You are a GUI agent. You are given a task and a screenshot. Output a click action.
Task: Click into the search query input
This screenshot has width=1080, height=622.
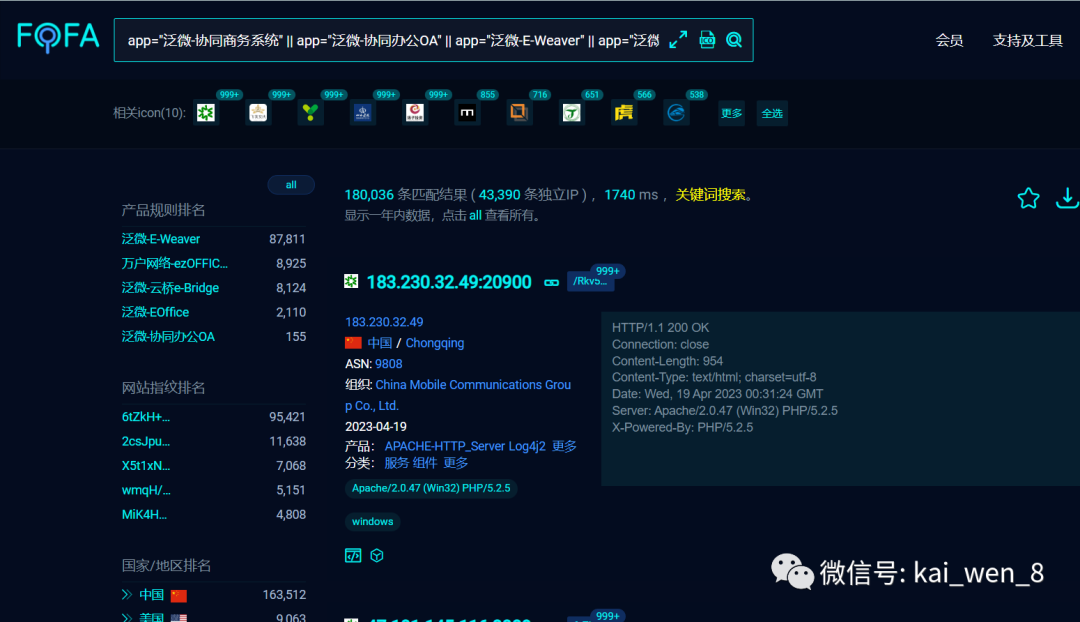pos(393,41)
